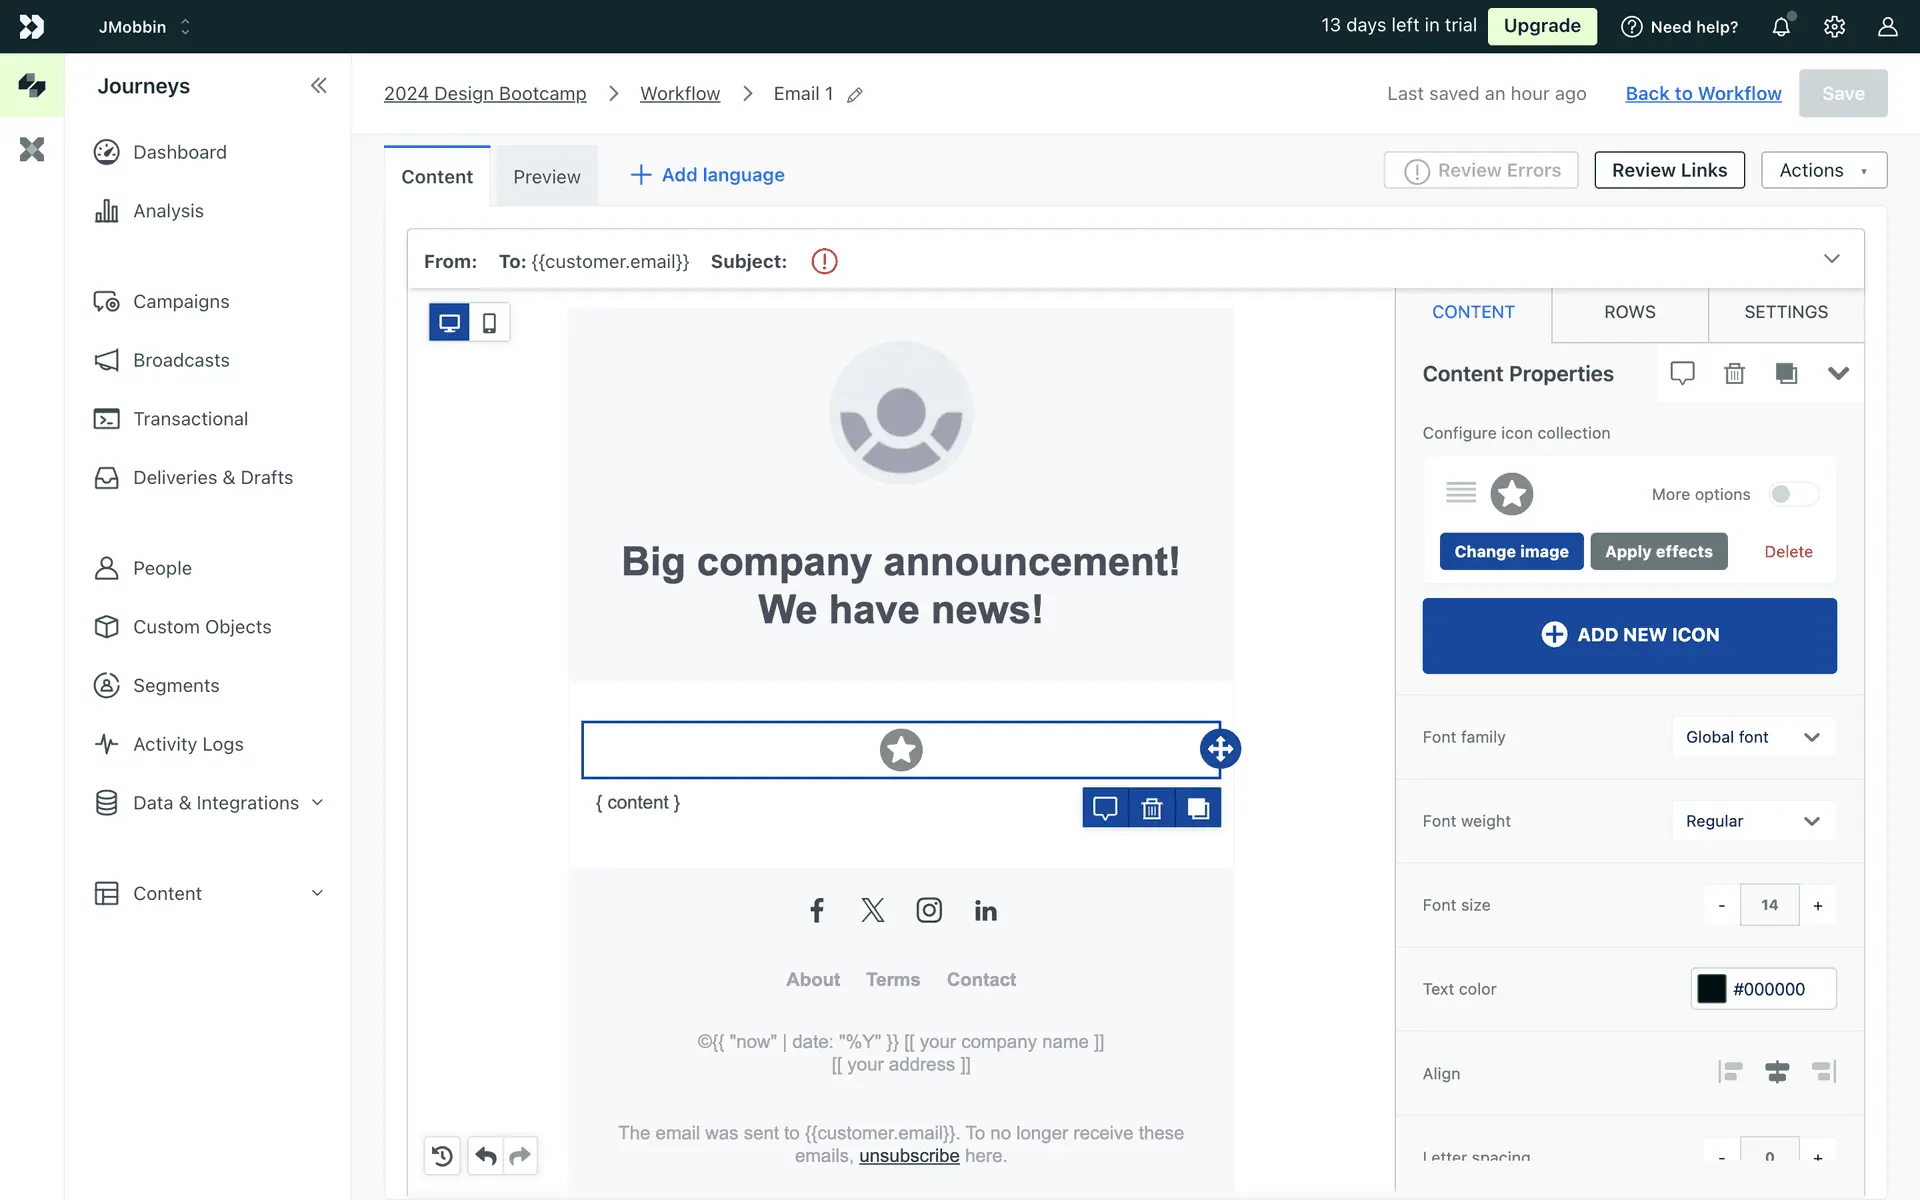
Task: Open the notifications bell
Action: pyautogui.click(x=1781, y=27)
